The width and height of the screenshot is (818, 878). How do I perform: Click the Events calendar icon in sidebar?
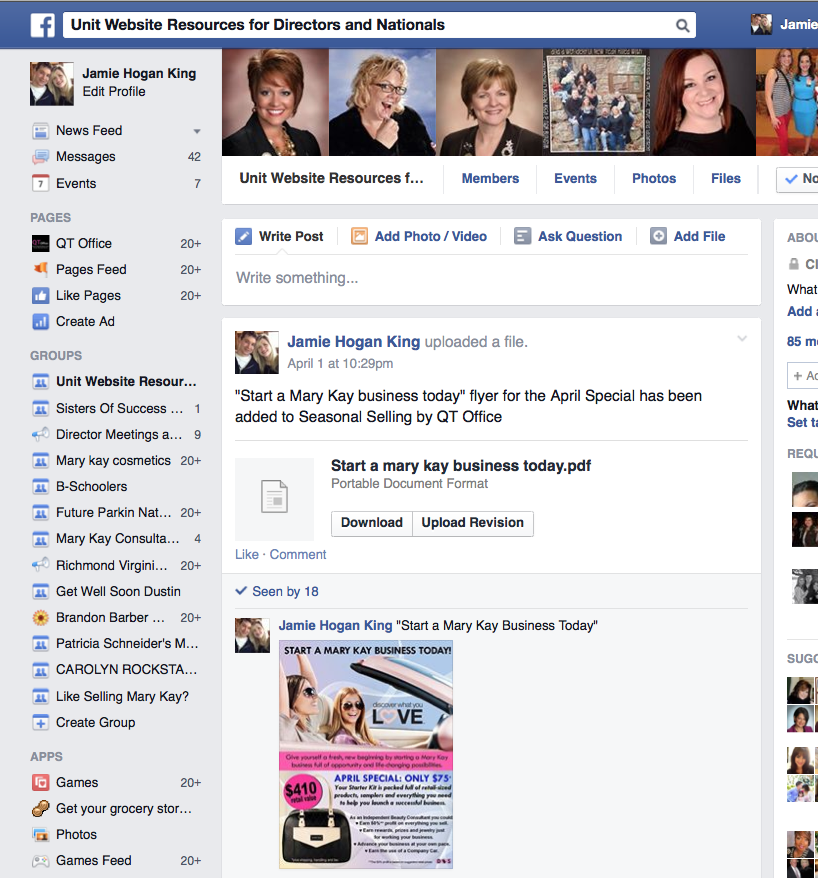(x=40, y=183)
